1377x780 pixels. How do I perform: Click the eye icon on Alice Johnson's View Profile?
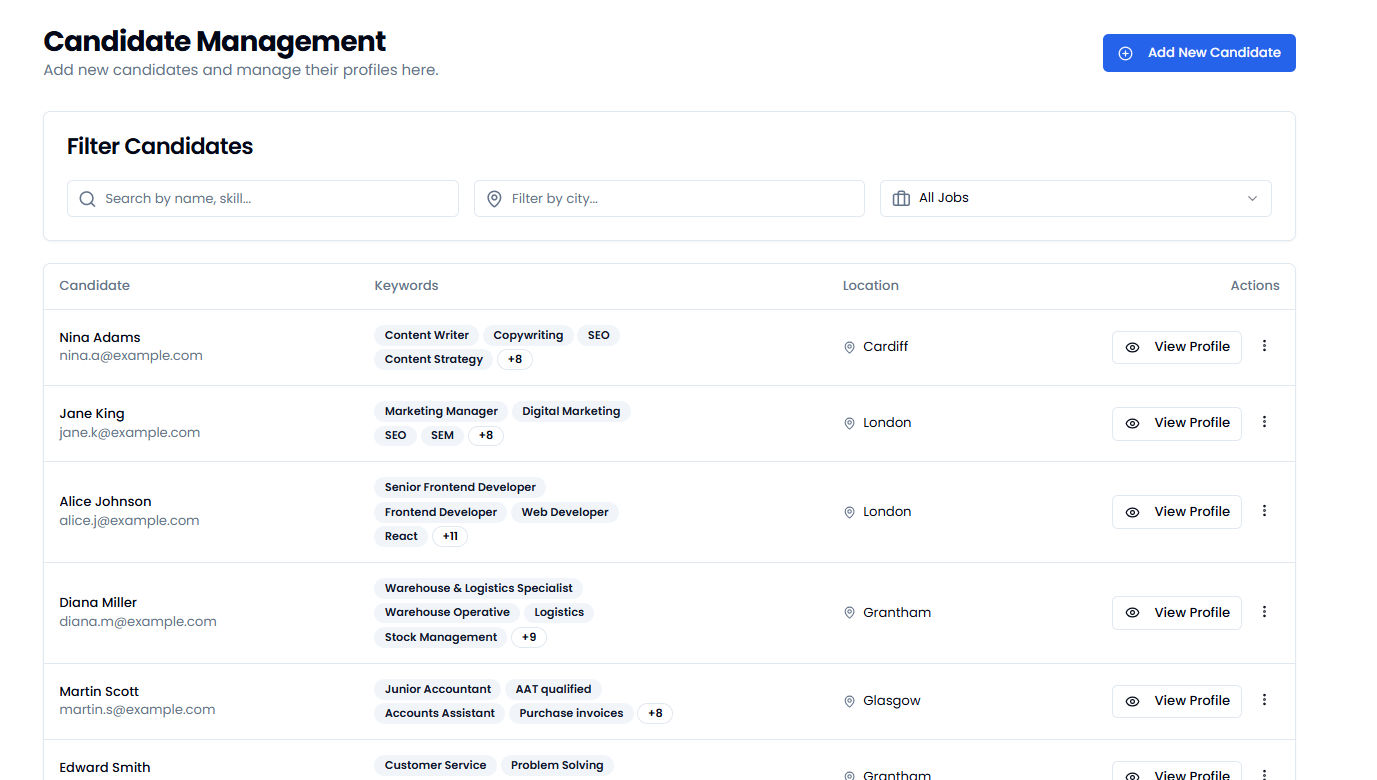pyautogui.click(x=1133, y=511)
